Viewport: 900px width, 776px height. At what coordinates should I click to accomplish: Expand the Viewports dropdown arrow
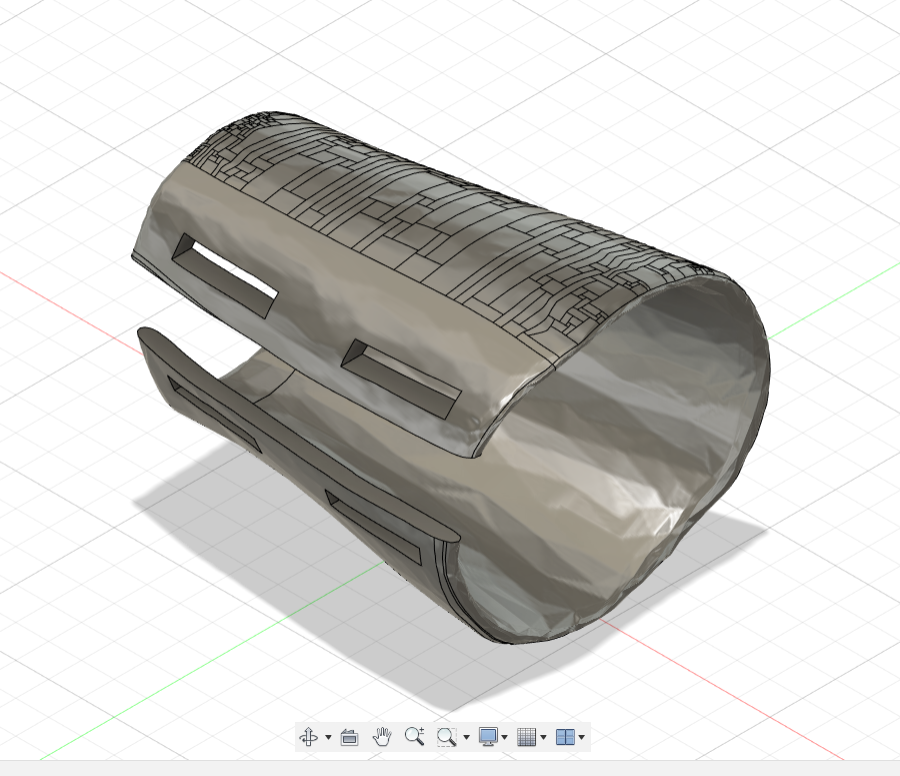582,737
